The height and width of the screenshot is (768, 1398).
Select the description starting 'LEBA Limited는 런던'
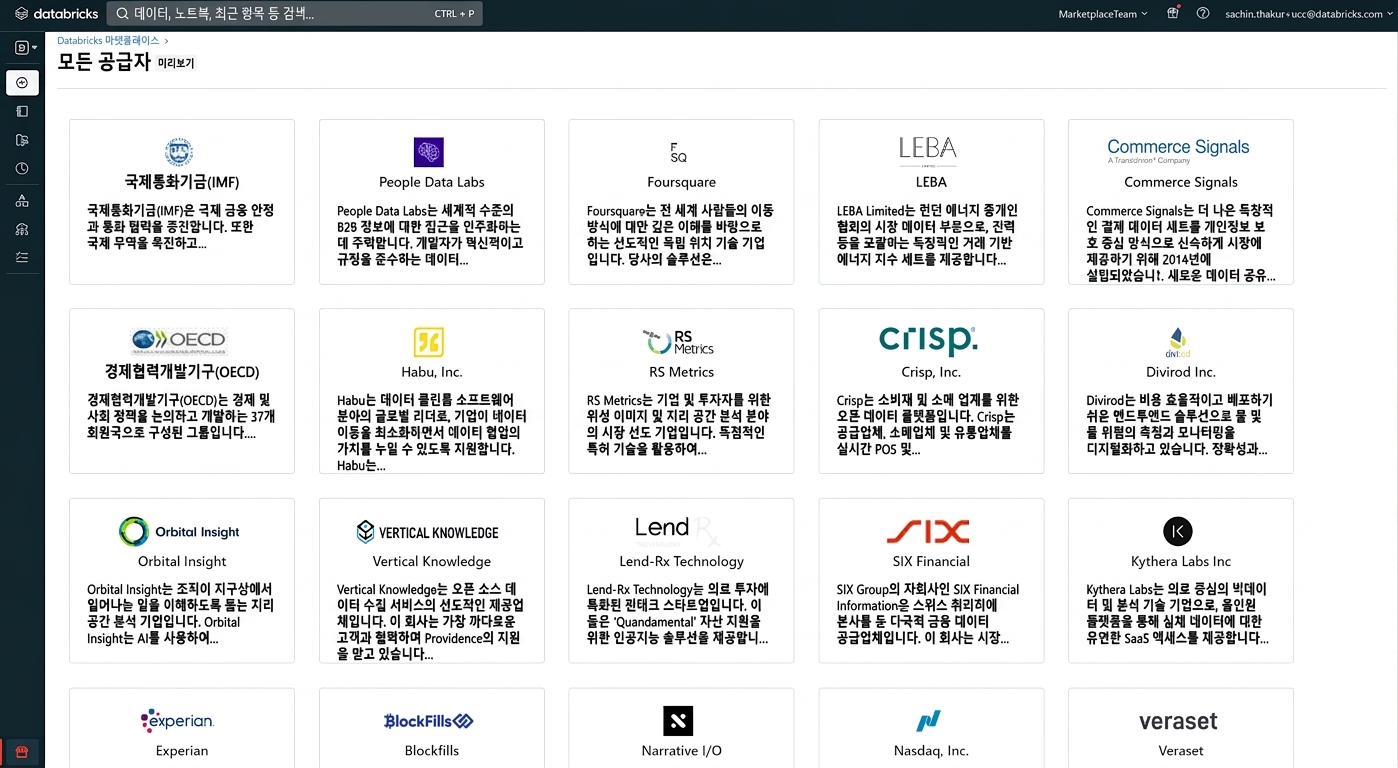(927, 235)
